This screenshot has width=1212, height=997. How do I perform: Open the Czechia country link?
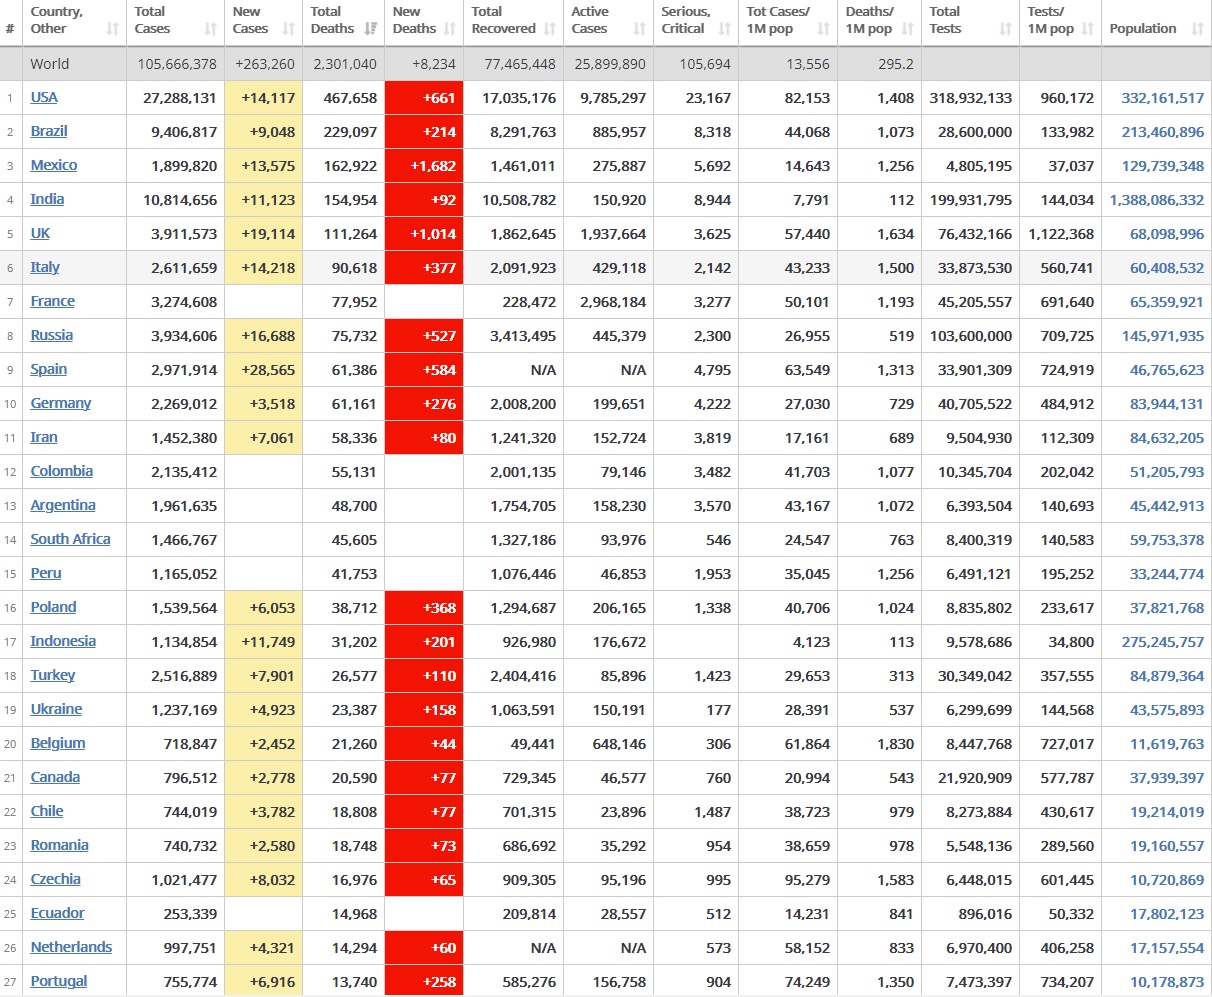tap(56, 879)
